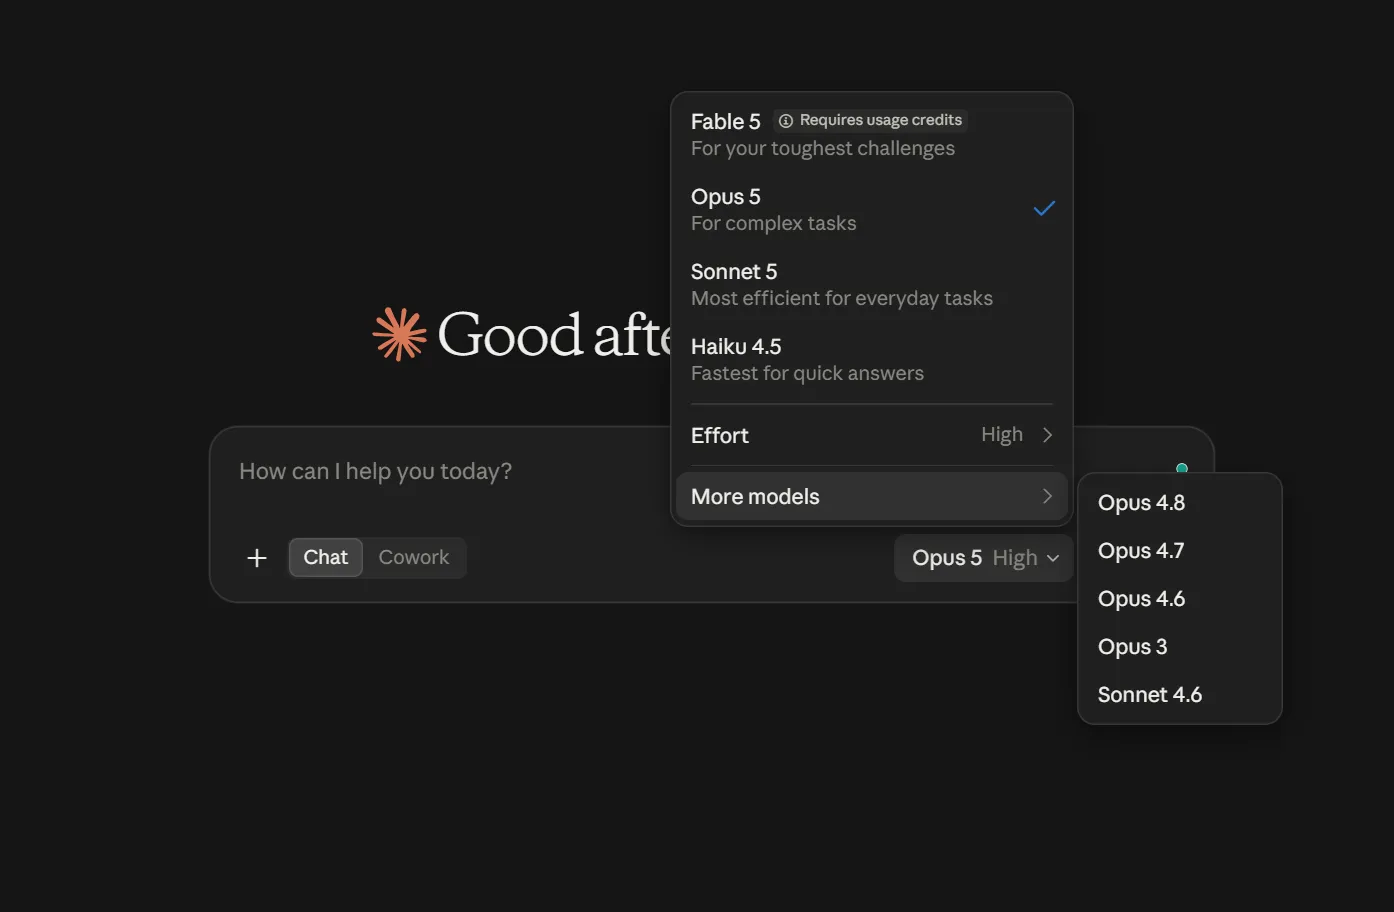Expand the More models submenu
The image size is (1394, 912).
[872, 497]
